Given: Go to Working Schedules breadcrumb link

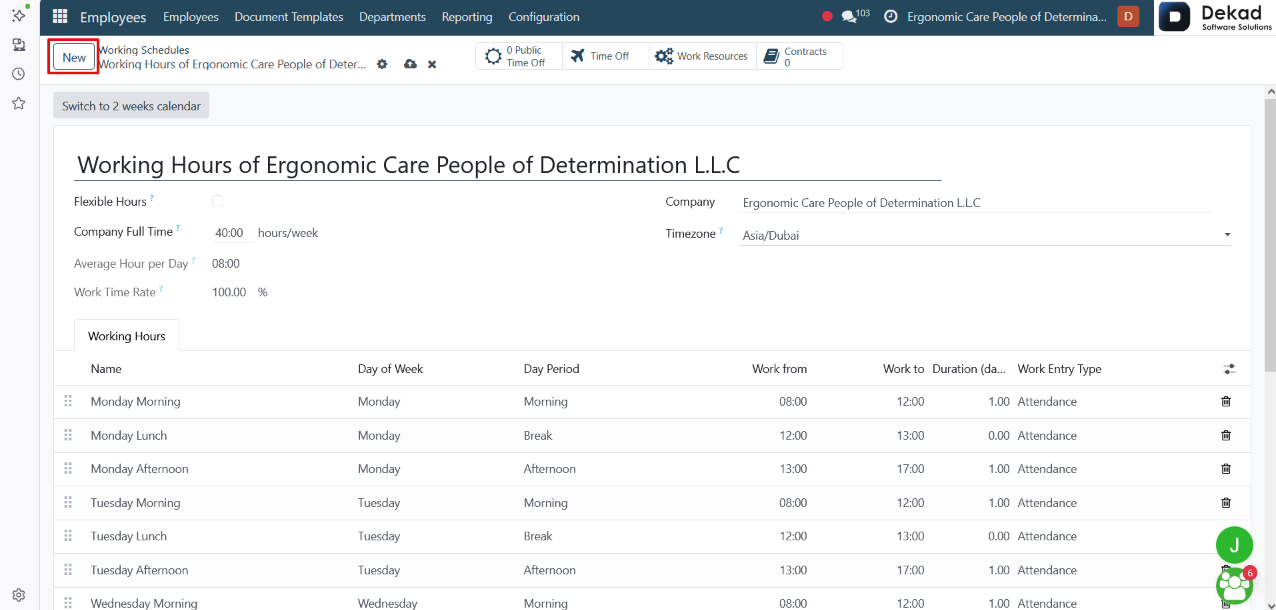Looking at the screenshot, I should (143, 50).
